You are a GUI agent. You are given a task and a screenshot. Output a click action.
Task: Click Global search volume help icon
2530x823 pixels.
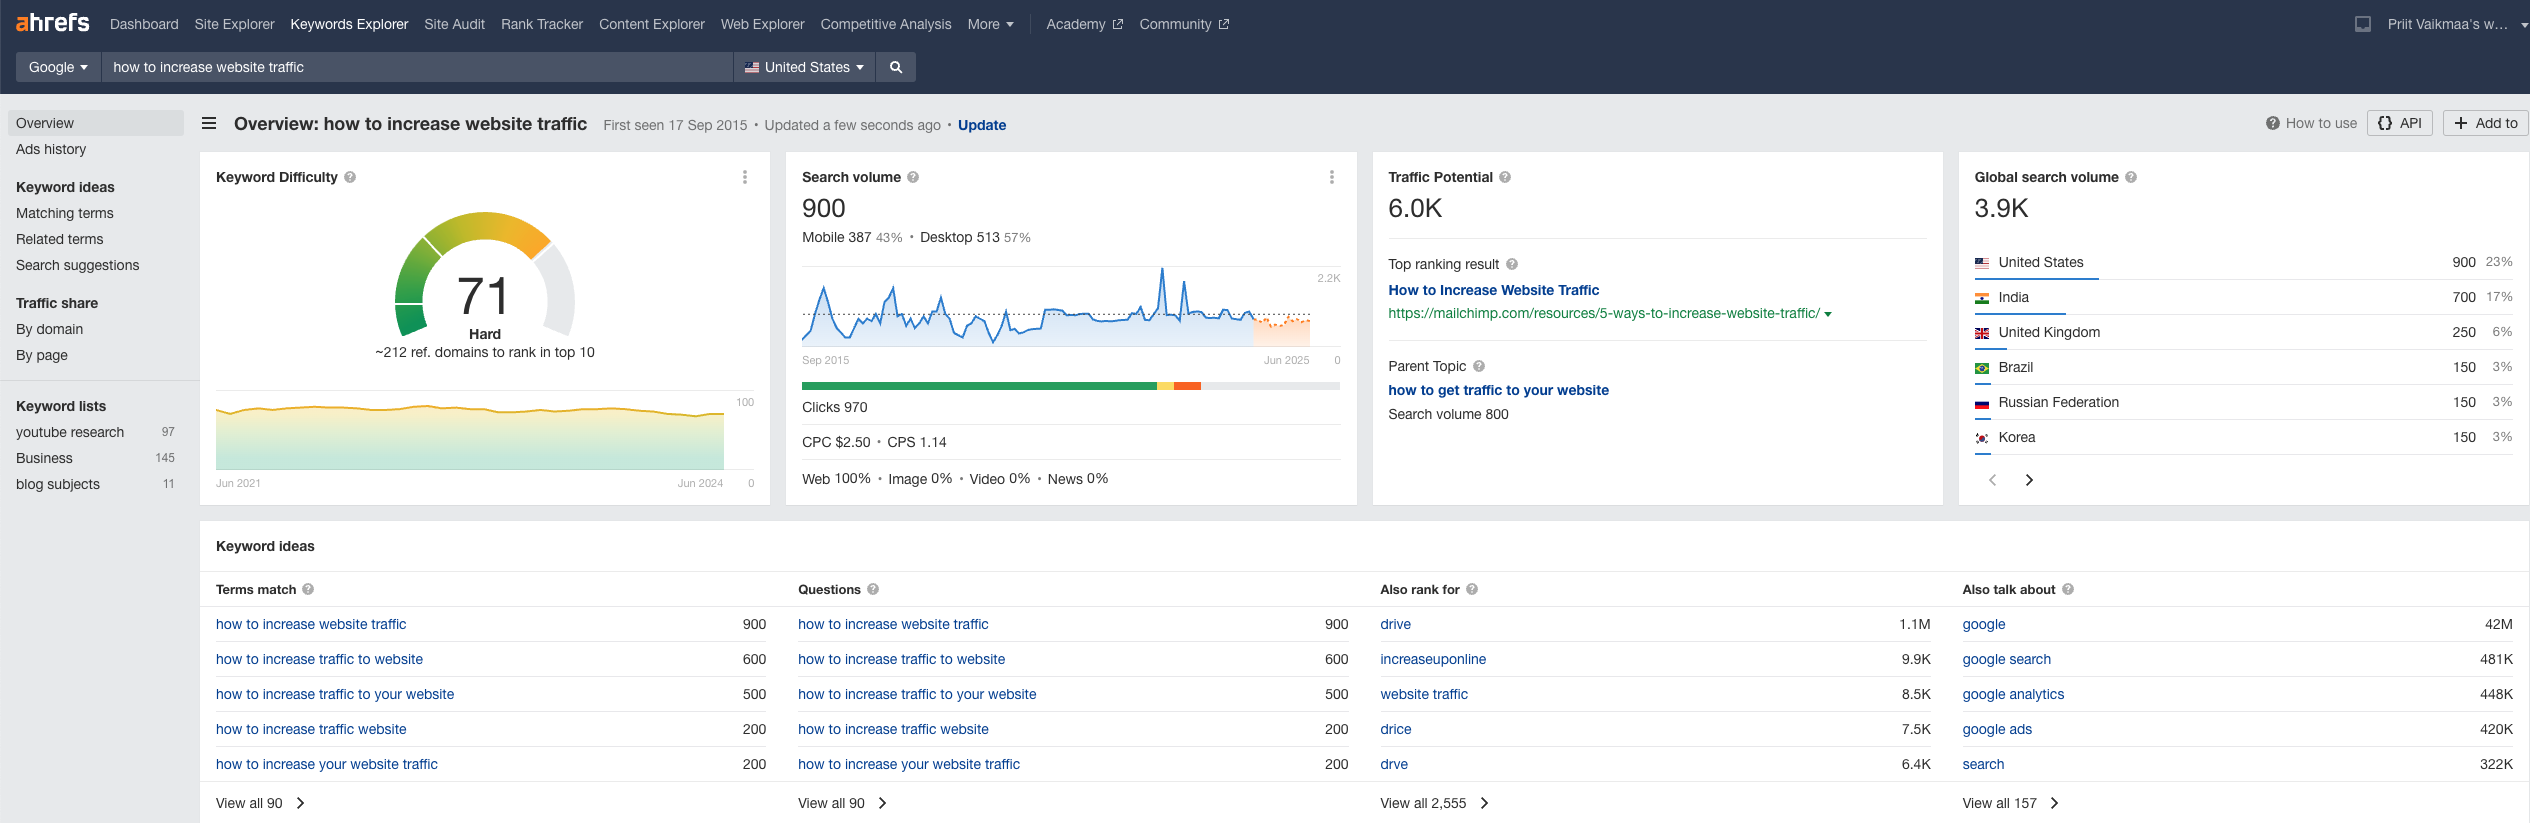2131,177
